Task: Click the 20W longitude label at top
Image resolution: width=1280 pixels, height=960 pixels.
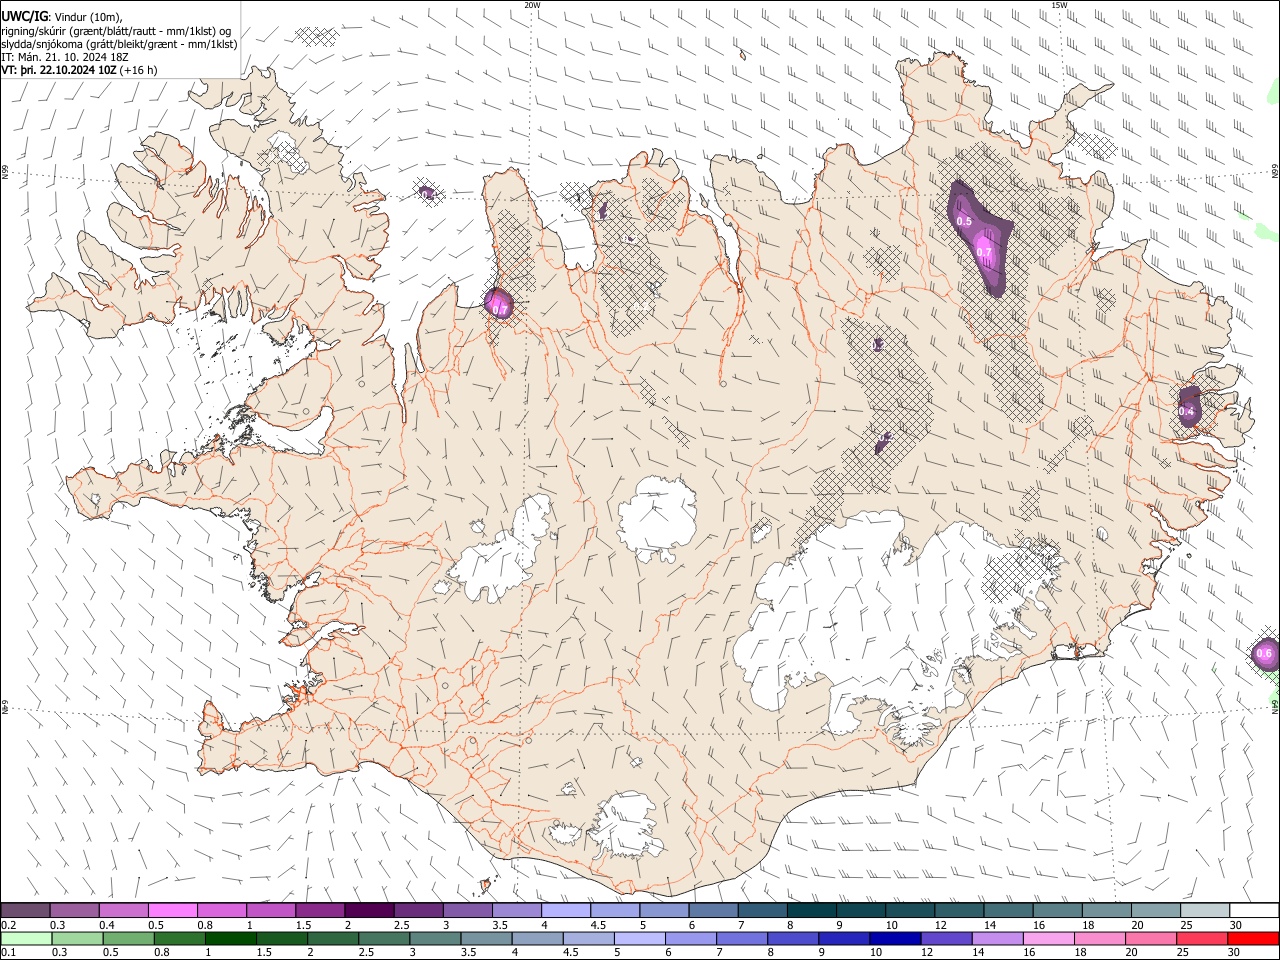Action: tap(532, 5)
